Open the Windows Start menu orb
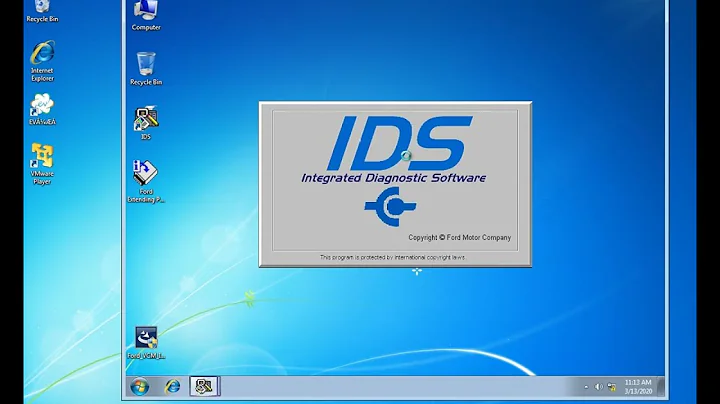Viewport: 720px width, 404px height. pos(140,387)
